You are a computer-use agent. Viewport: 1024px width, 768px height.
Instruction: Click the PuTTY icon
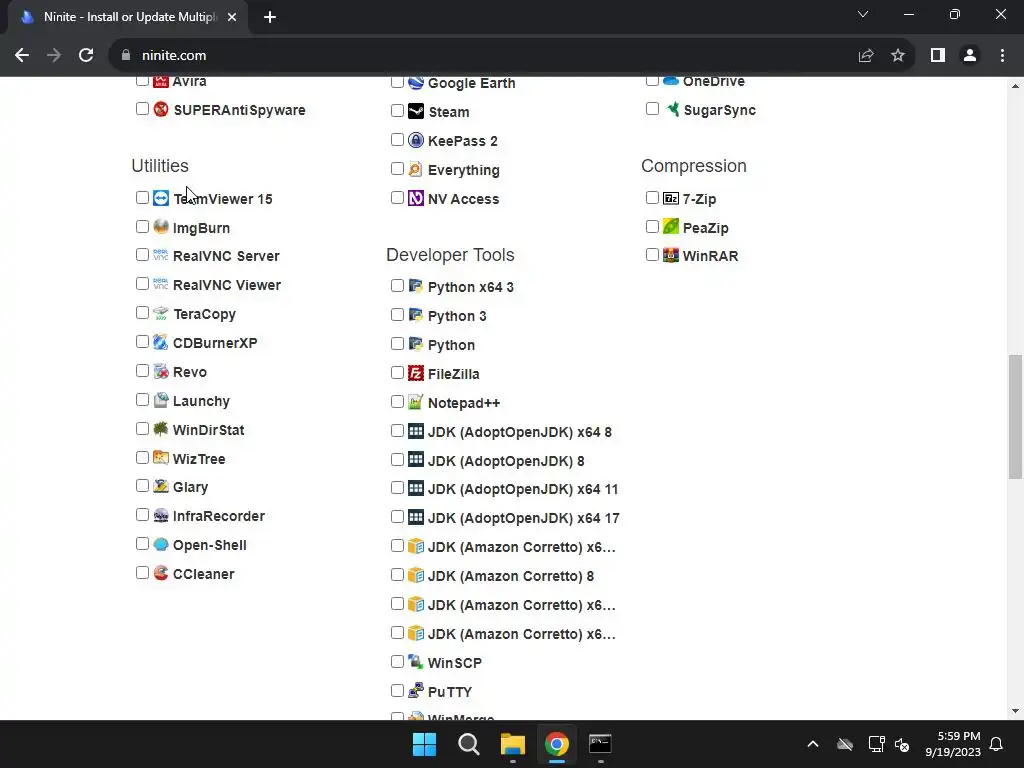point(416,690)
